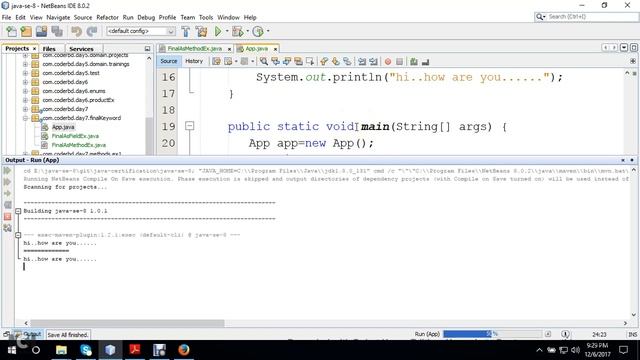The width and height of the screenshot is (640, 360).
Task: Click the Start Macro Recording red circle icon
Action: pos(388,62)
